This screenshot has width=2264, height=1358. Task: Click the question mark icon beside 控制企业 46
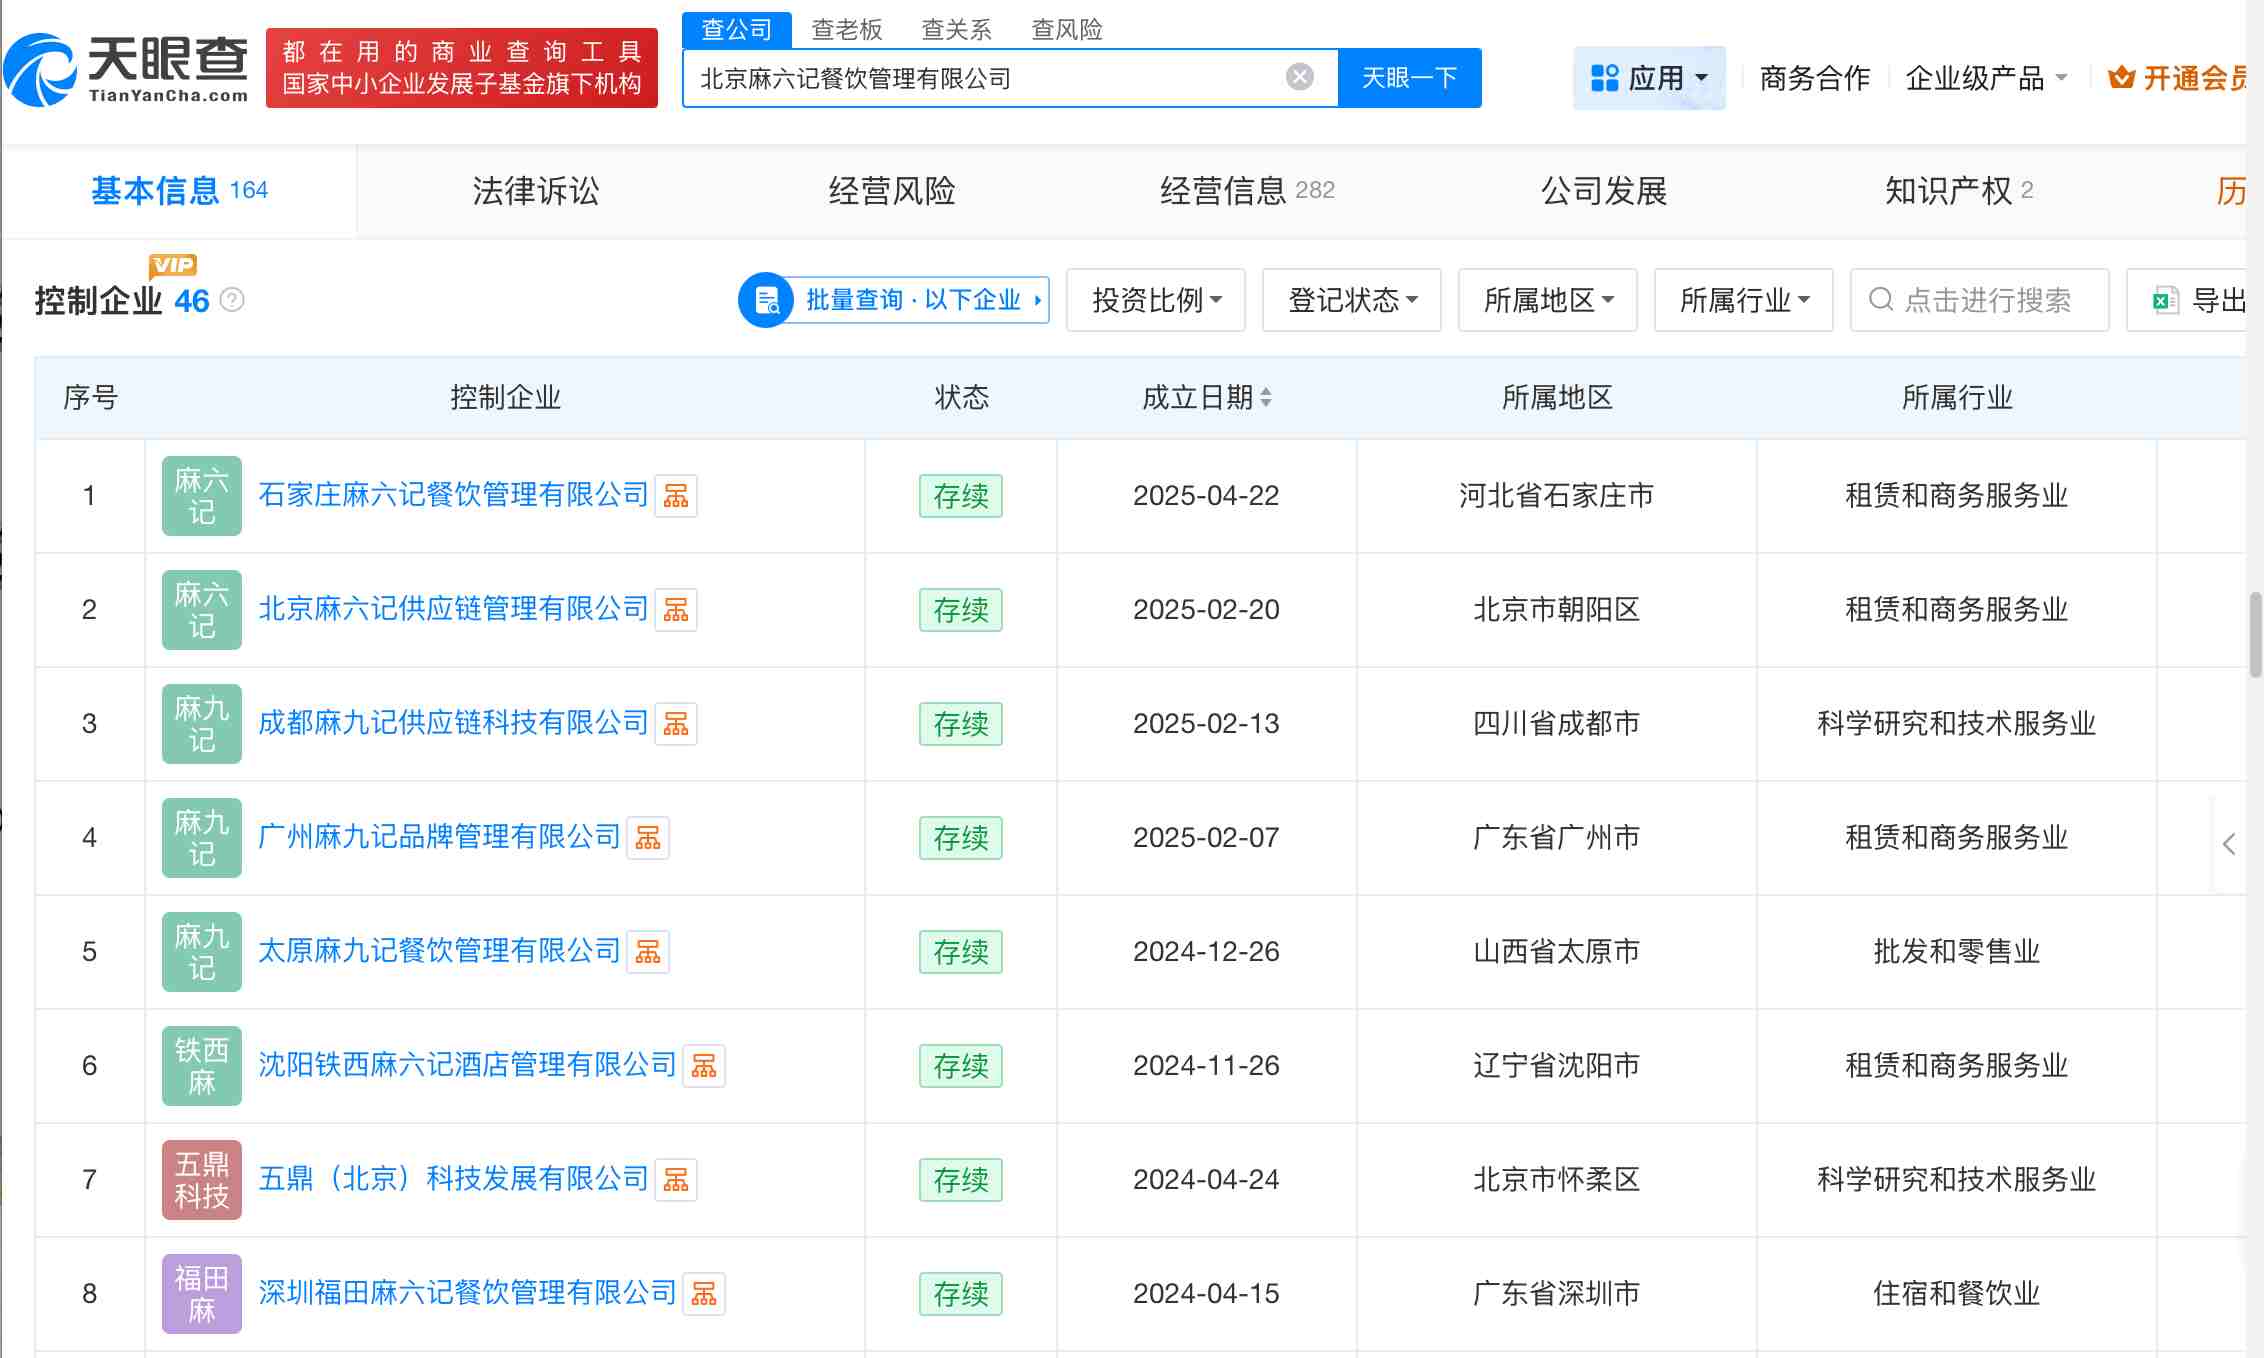pos(232,300)
